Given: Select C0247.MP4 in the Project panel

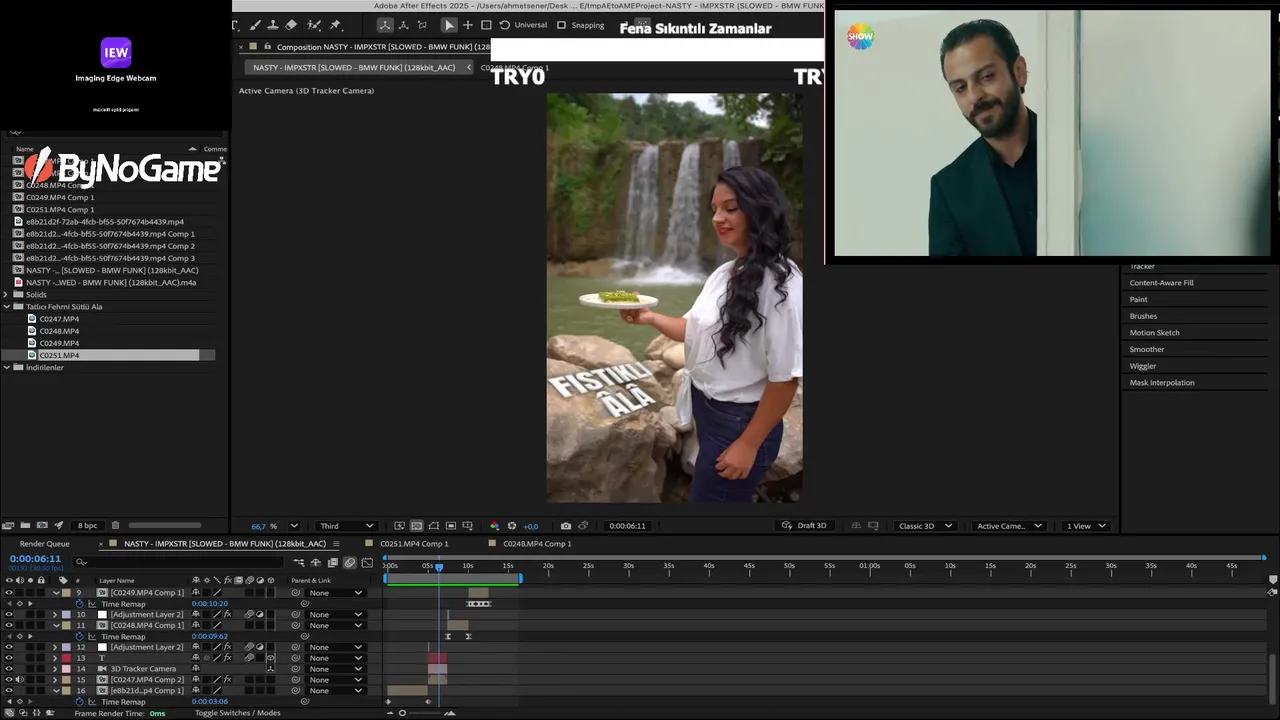Looking at the screenshot, I should point(59,319).
